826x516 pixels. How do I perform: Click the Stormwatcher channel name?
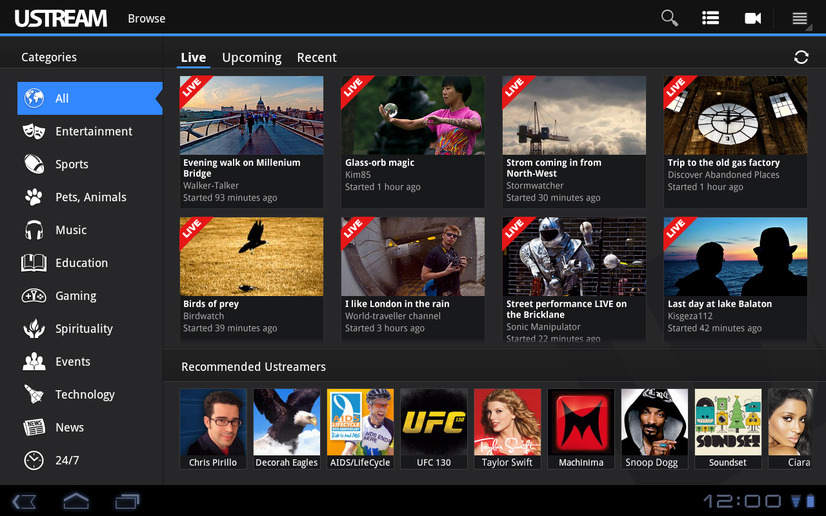point(535,185)
